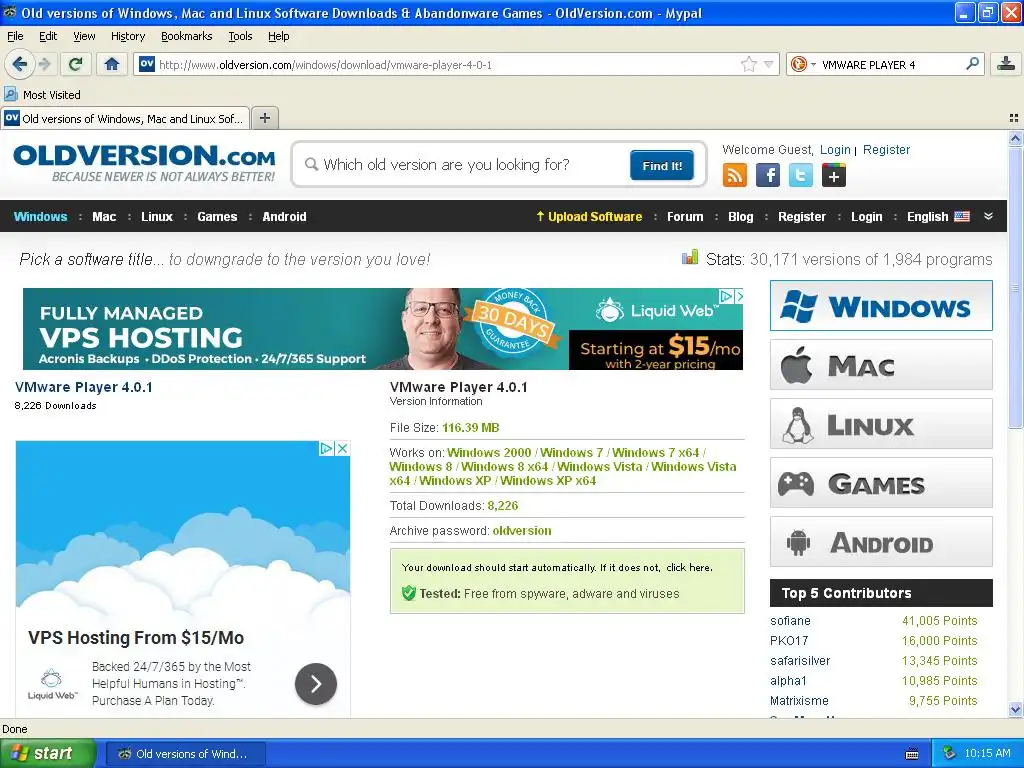Open contributor safarisilver's profile
Screen dimensions: 1024x768
tap(800, 661)
